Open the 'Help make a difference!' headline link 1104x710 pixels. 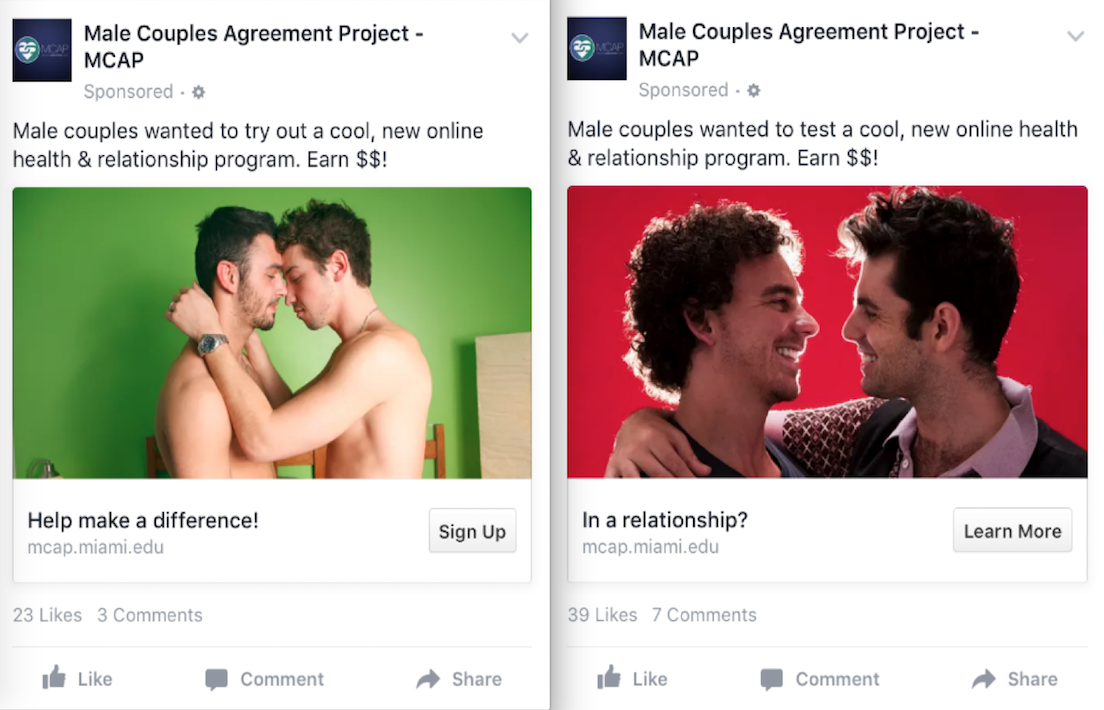pos(143,521)
